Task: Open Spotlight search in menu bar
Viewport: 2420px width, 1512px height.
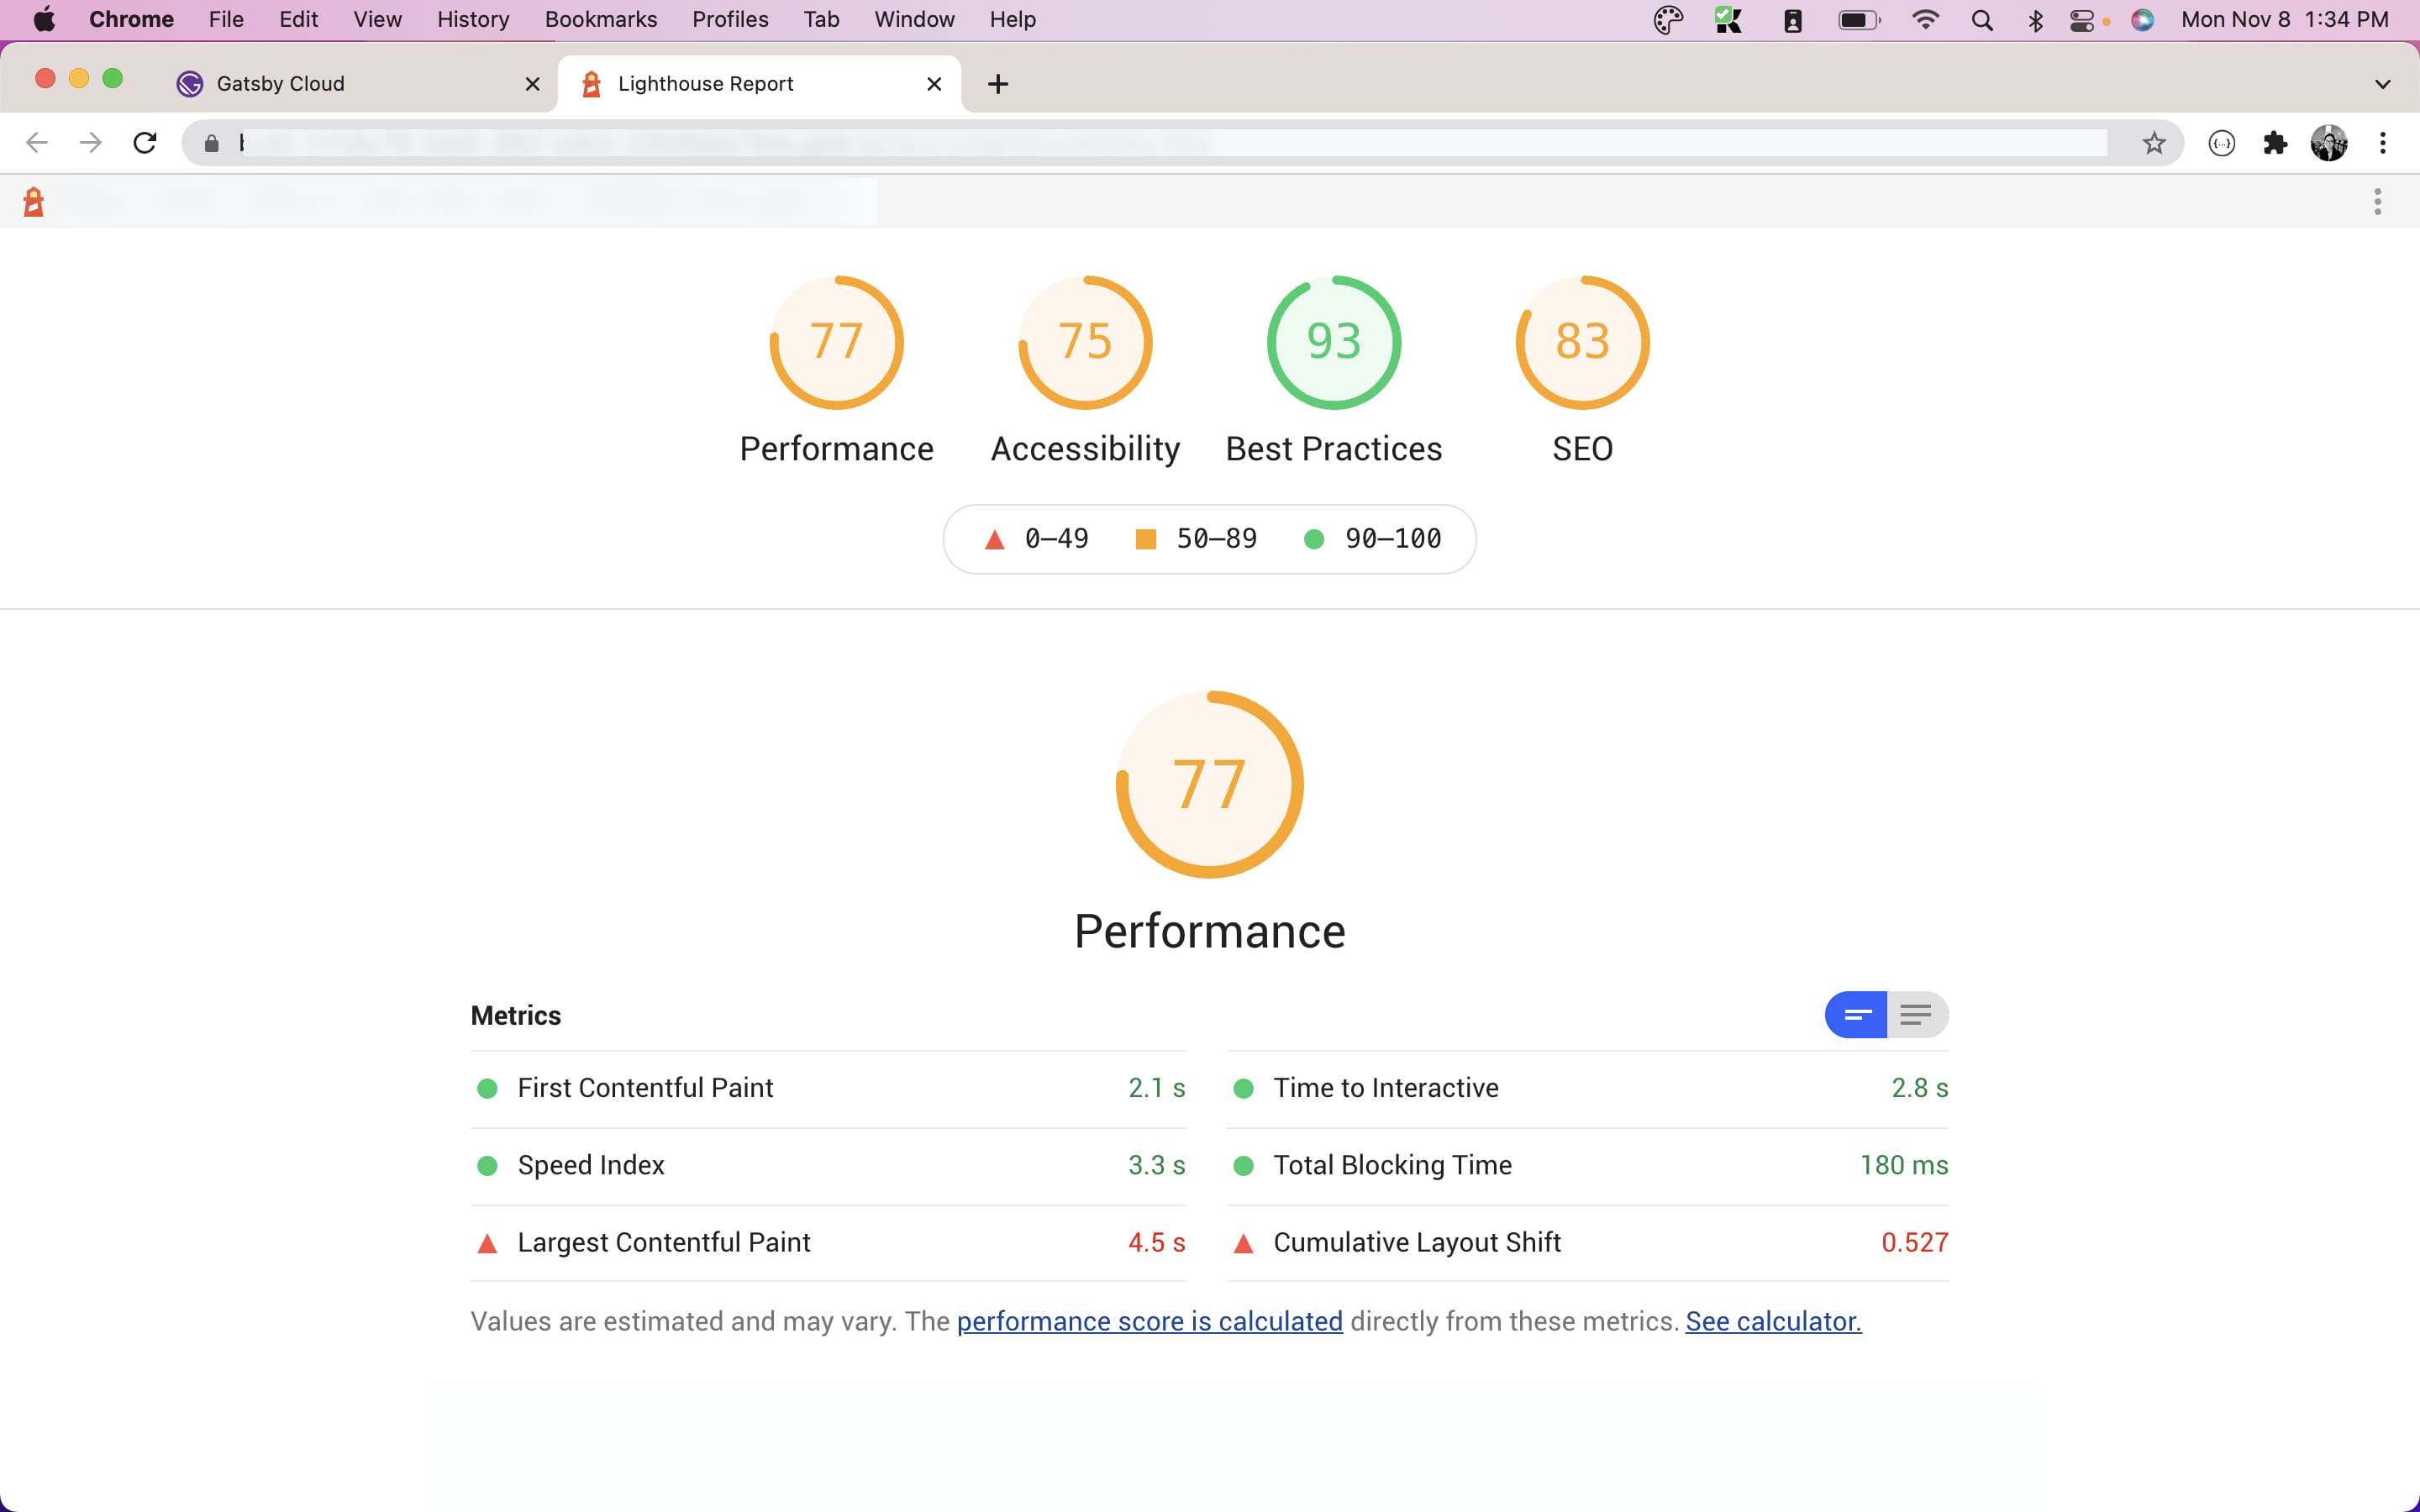Action: (x=1981, y=20)
